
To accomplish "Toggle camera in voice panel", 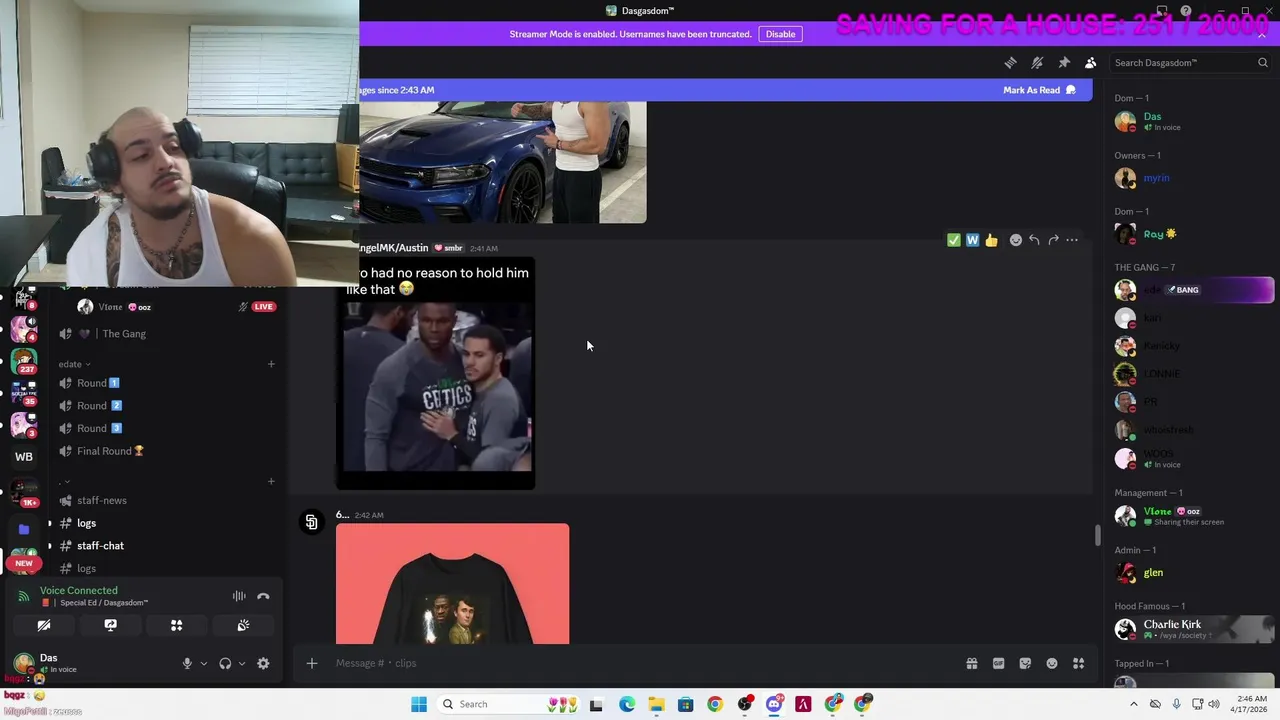I will pos(44,625).
